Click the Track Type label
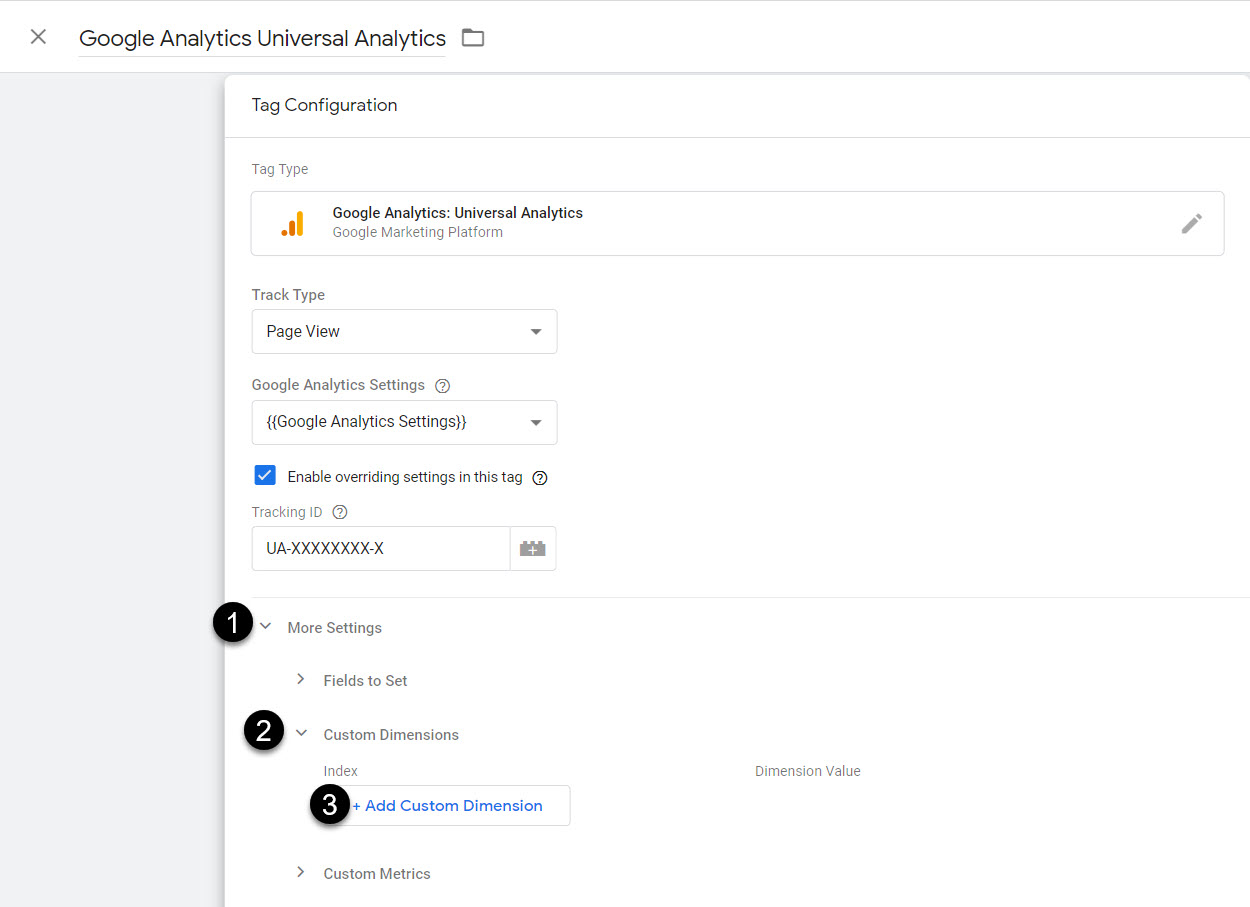Screen dimensions: 1250x907 (x=288, y=295)
